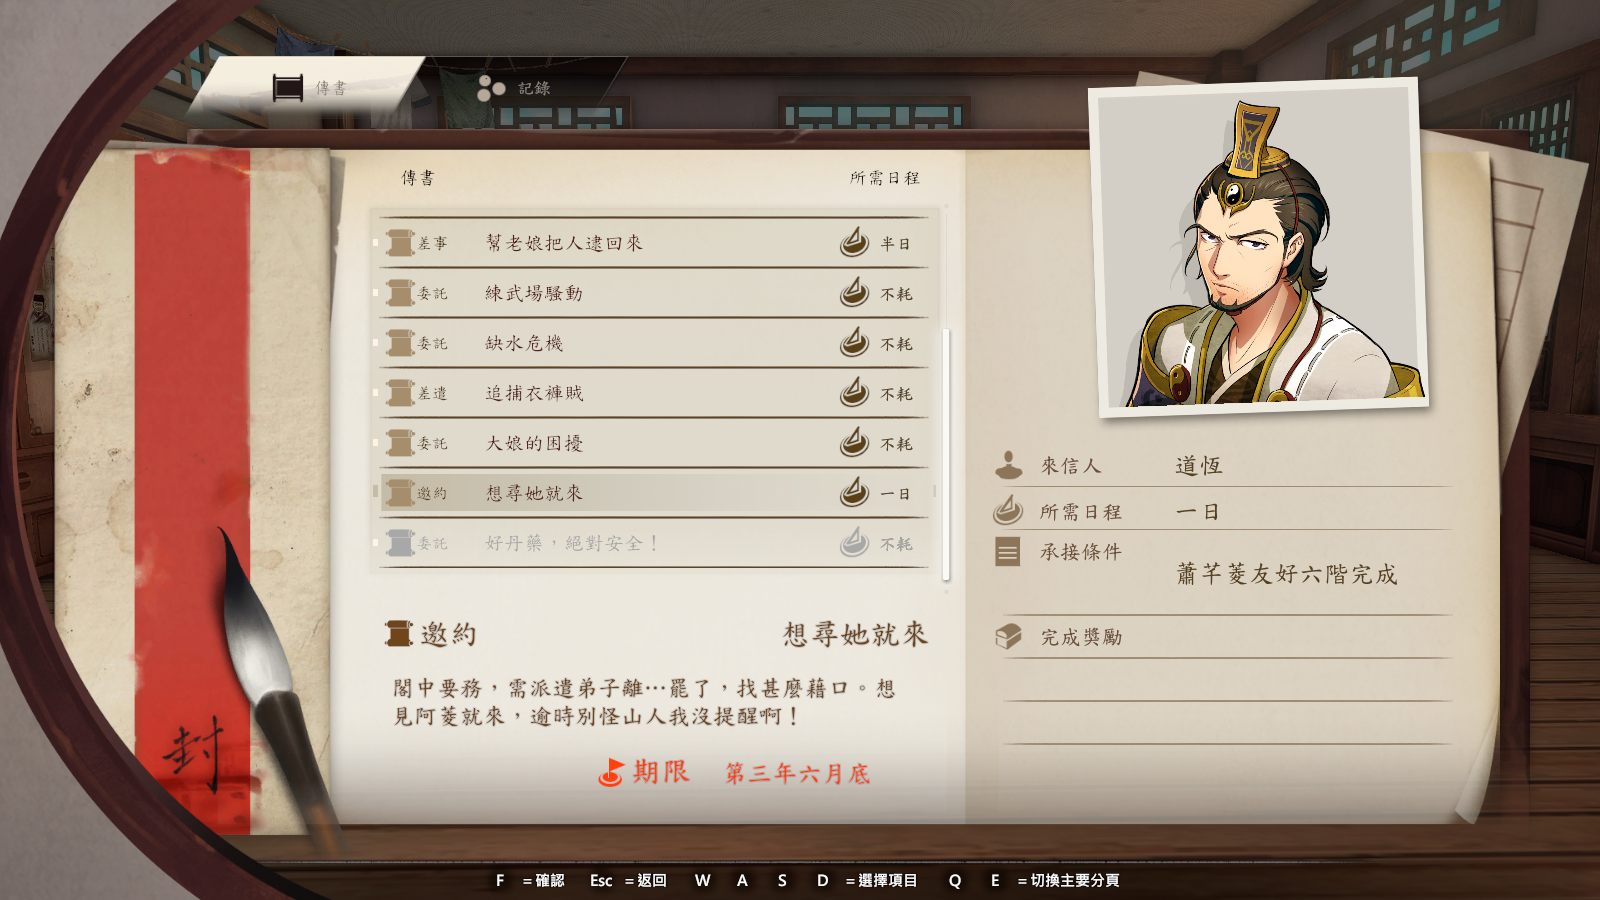Click the 承接條件 list icon
The height and width of the screenshot is (900, 1600).
(1008, 552)
